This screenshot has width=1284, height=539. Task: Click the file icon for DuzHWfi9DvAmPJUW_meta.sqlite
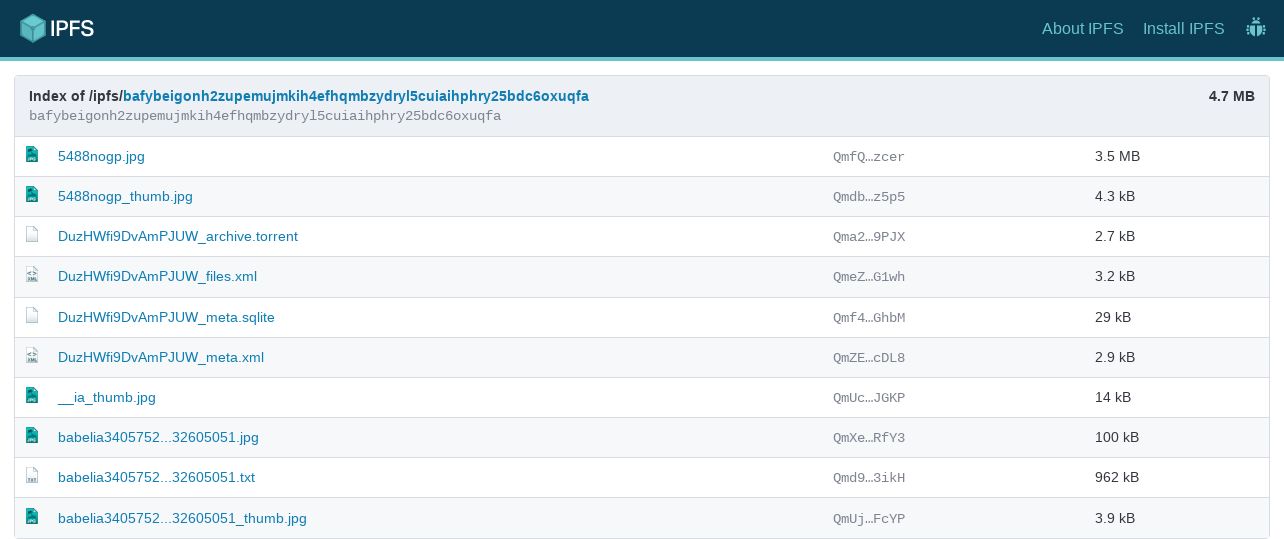tap(32, 315)
